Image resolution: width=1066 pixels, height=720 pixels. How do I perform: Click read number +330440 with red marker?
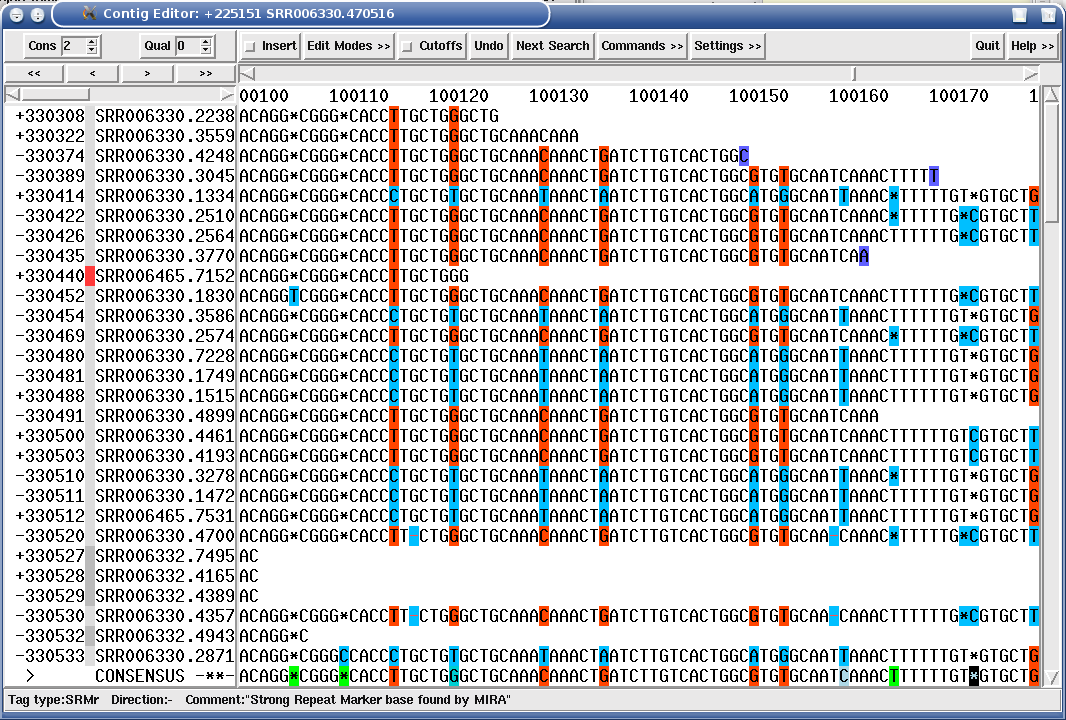point(50,276)
